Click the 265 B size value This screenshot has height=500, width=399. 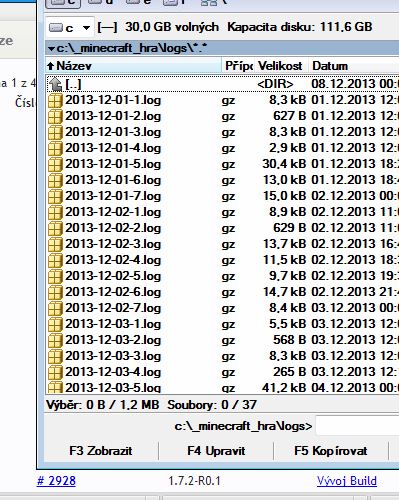point(290,372)
